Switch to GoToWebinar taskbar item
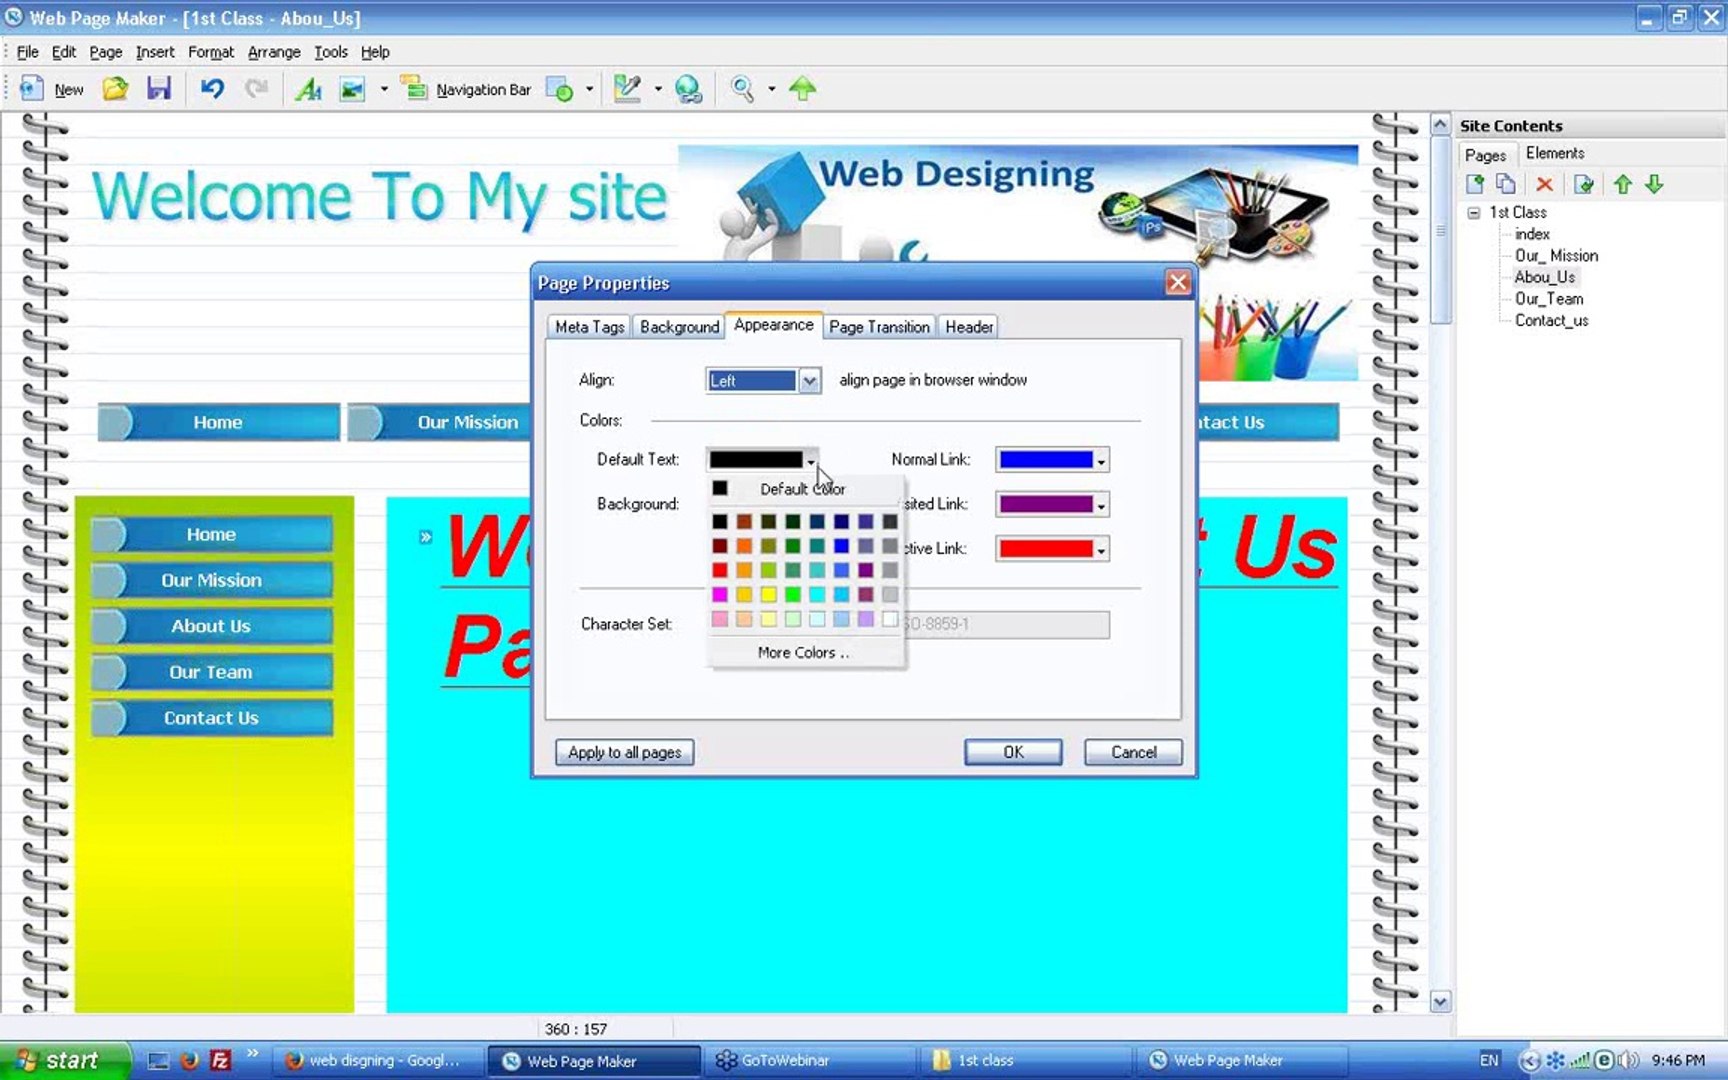 pyautogui.click(x=808, y=1060)
